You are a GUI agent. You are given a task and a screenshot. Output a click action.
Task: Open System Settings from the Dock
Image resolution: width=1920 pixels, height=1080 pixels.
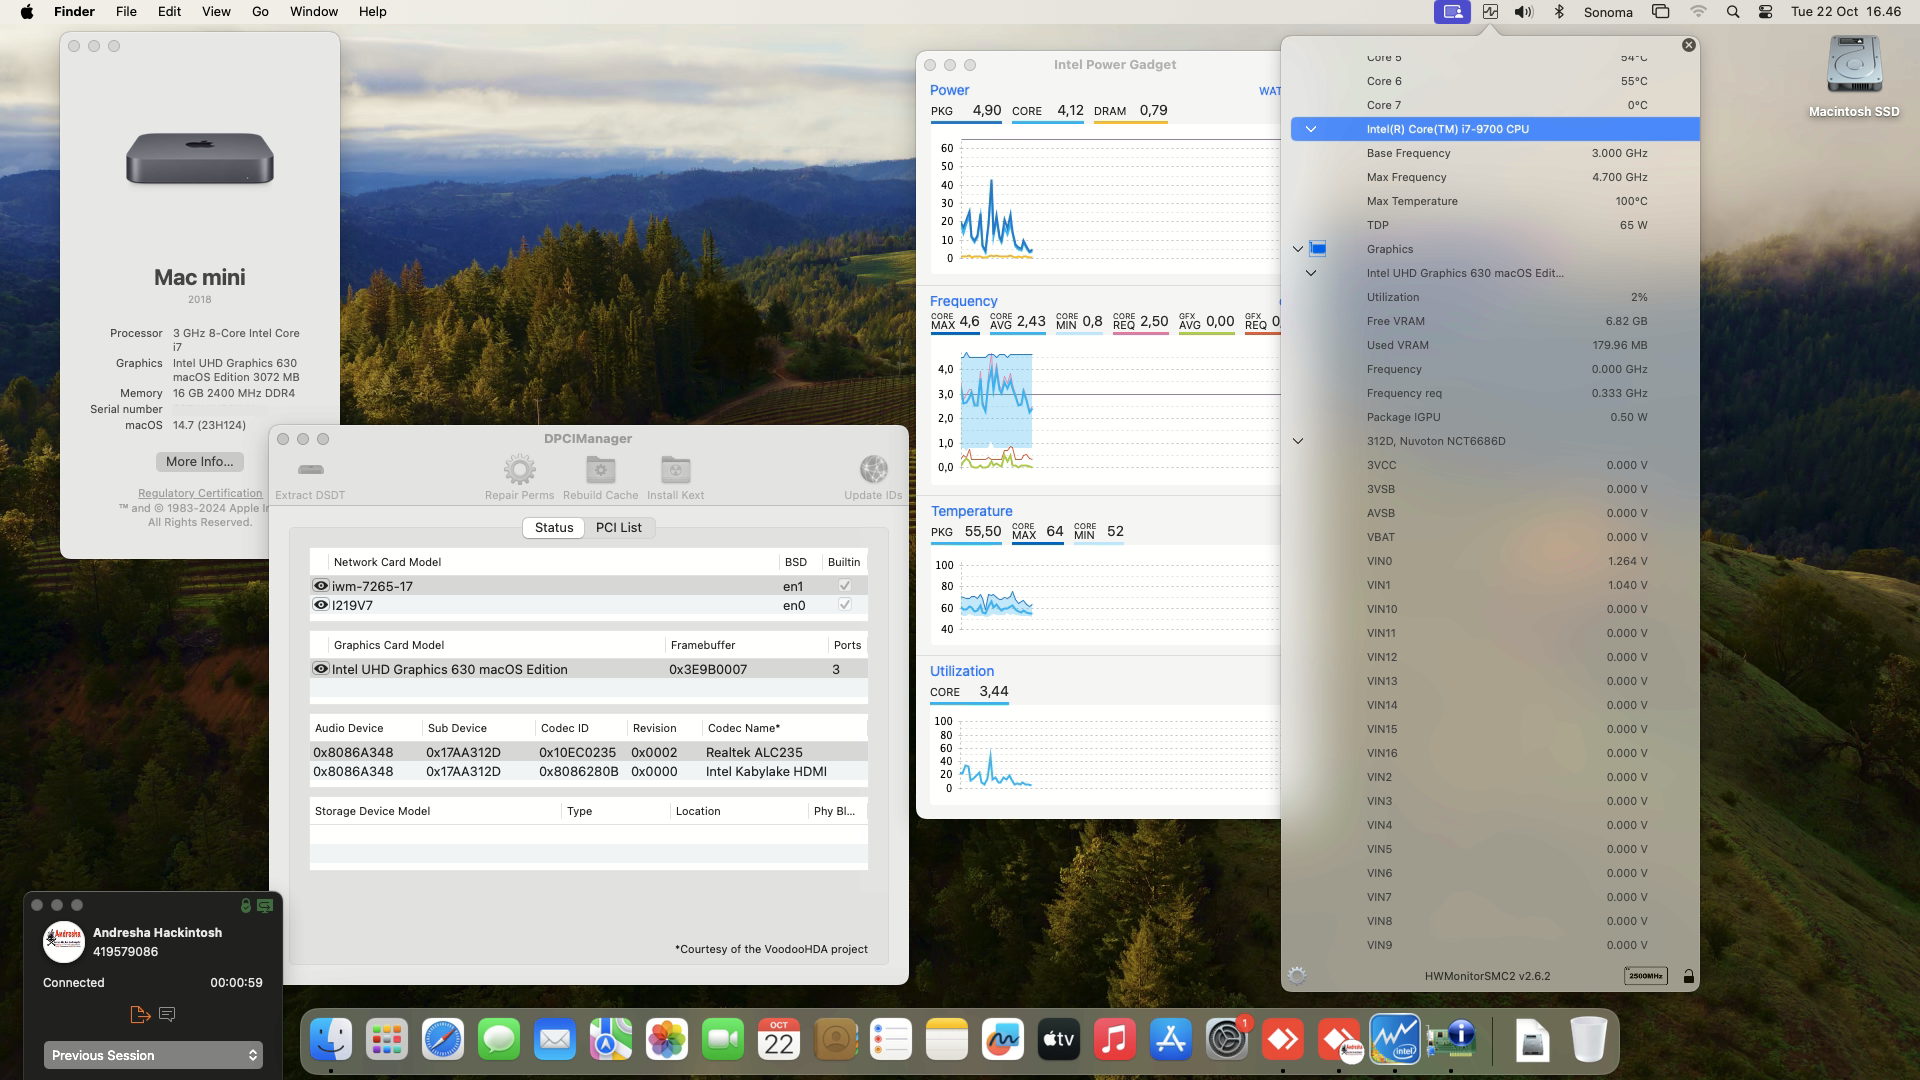(x=1227, y=1041)
